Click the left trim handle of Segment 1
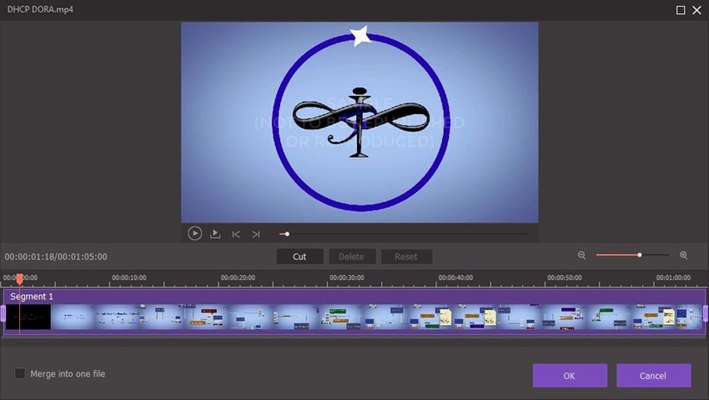The width and height of the screenshot is (709, 400). [4, 314]
